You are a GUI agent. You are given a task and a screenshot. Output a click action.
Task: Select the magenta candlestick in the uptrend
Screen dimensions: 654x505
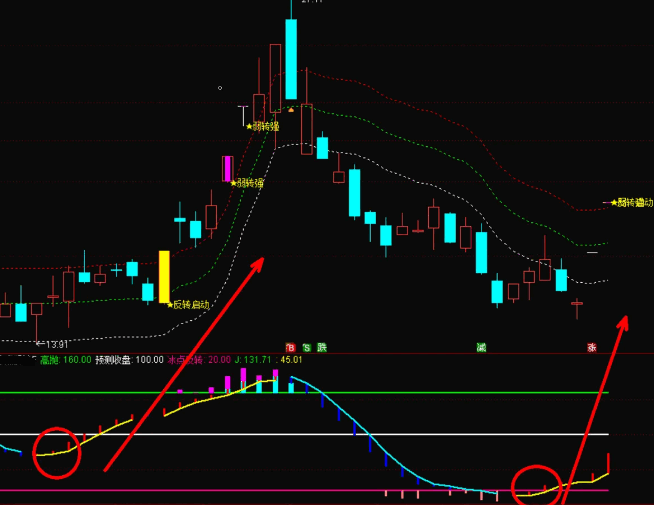(x=227, y=168)
